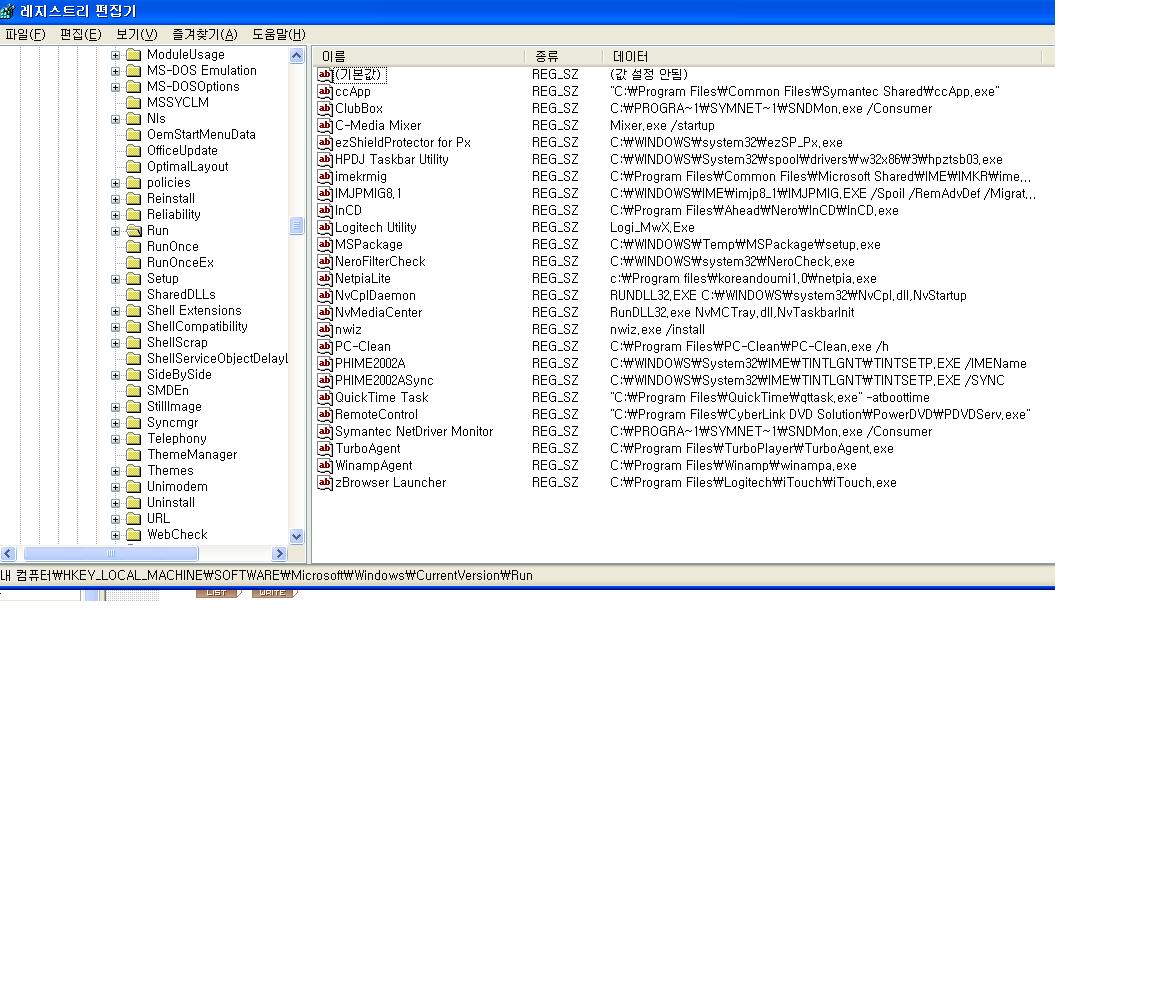
Task: Click the NvMediaCenter value icon
Action: pyautogui.click(x=325, y=313)
